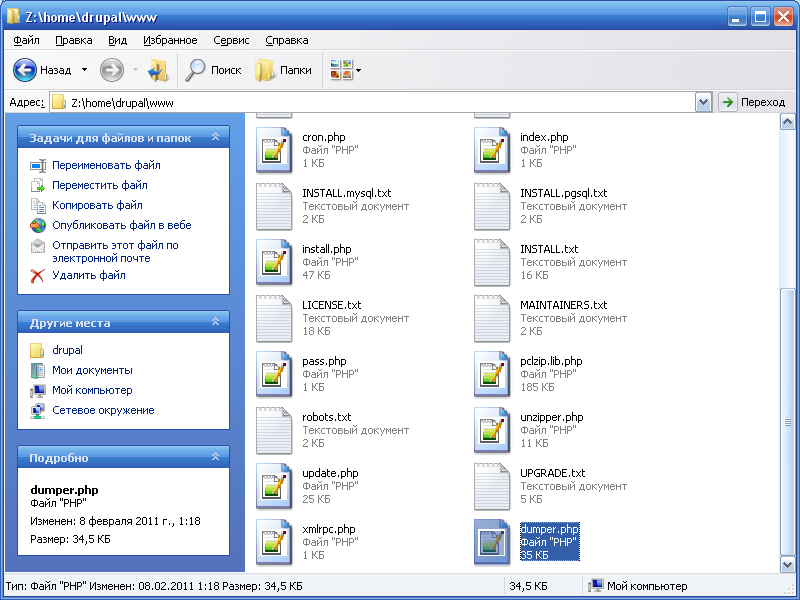This screenshot has width=800, height=600.
Task: Select the xmlrpc.php file icon
Action: [x=274, y=542]
